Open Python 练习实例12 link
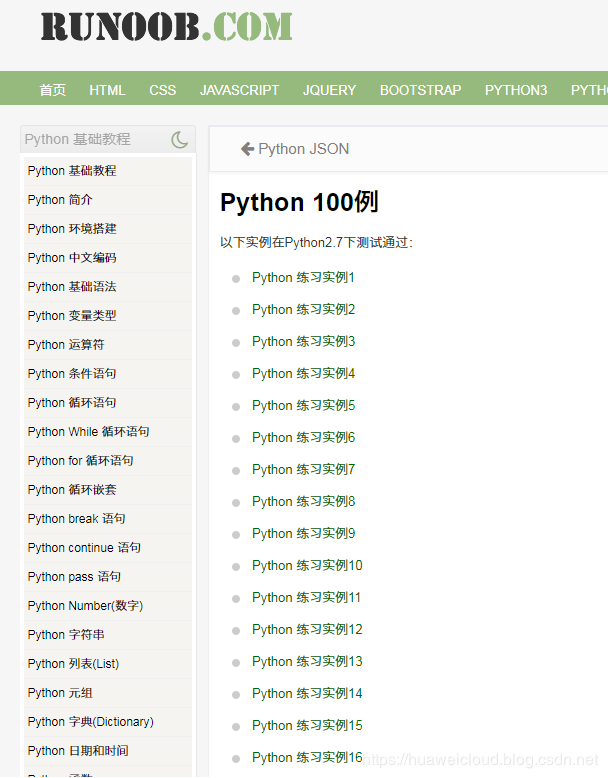This screenshot has height=778, width=608. click(x=307, y=630)
